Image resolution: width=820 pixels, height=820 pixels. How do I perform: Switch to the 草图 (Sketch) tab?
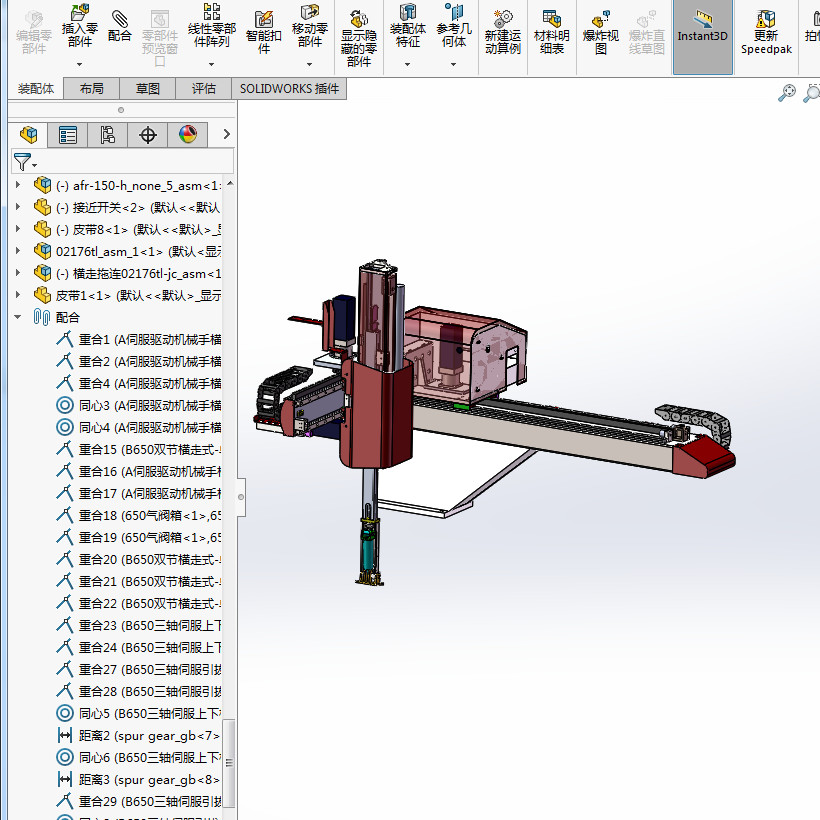(x=148, y=89)
